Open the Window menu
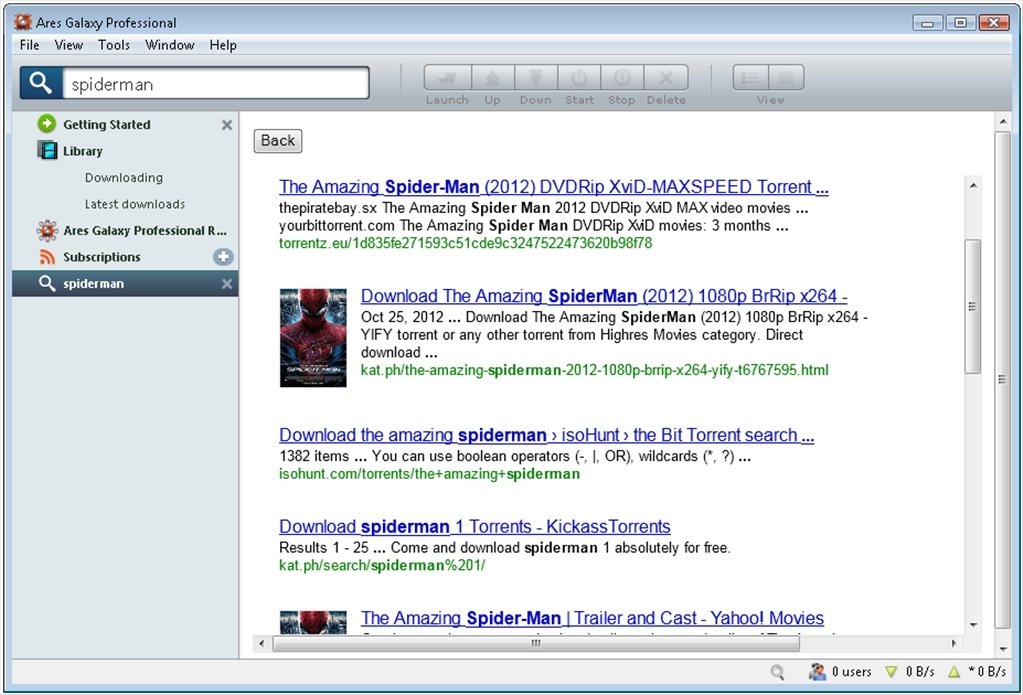 coord(170,45)
